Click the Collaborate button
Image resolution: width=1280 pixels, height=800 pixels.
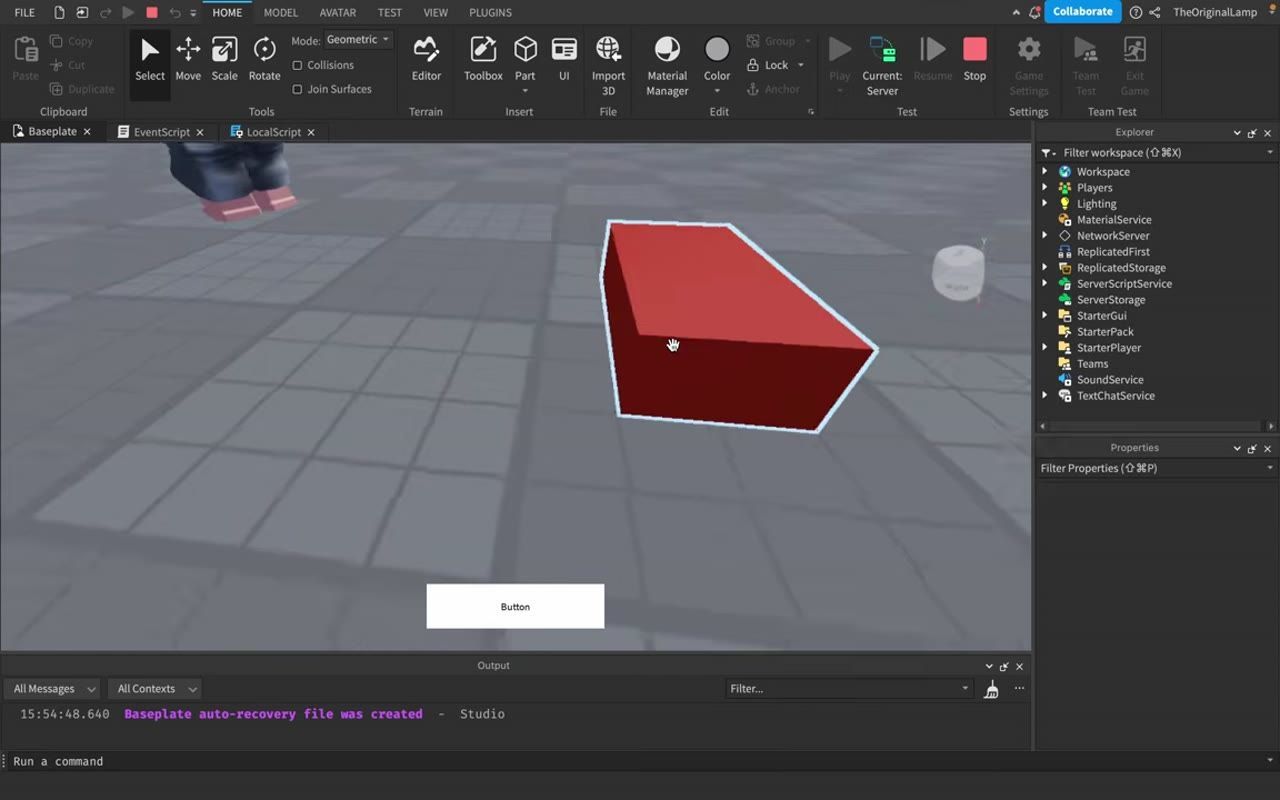[1082, 12]
